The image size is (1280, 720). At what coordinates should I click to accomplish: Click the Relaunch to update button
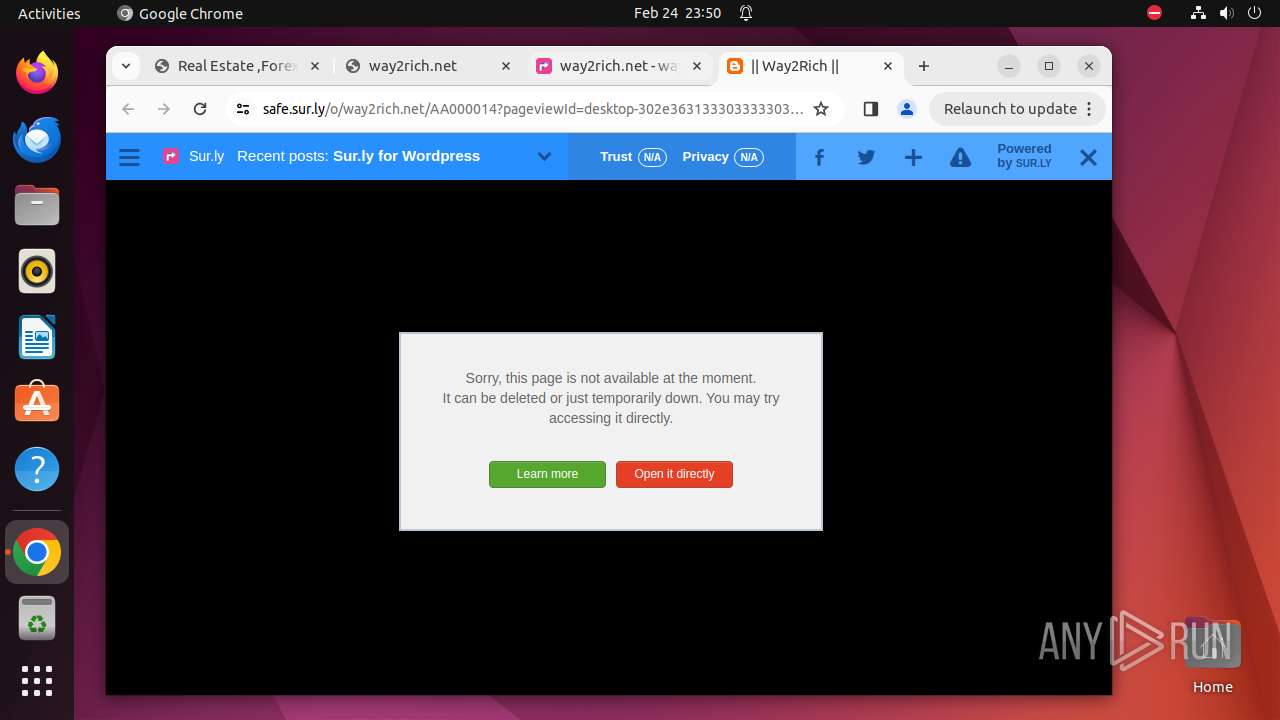[x=1010, y=109]
